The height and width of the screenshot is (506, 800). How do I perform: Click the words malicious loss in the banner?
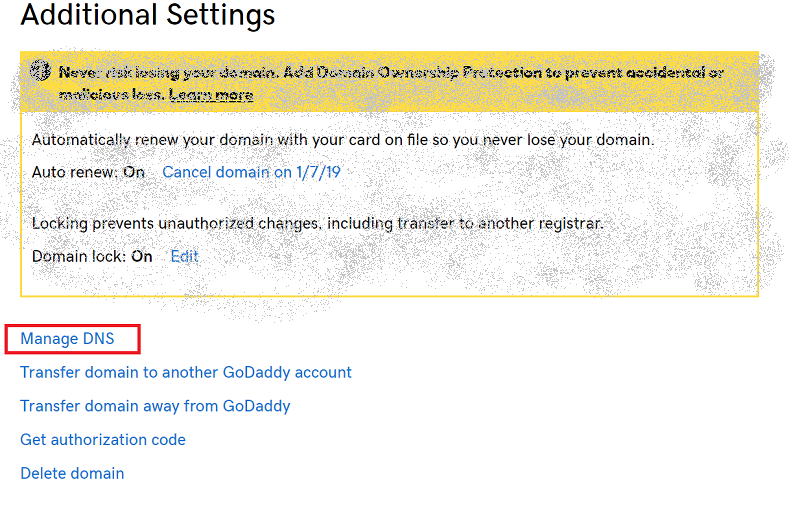[x=110, y=95]
